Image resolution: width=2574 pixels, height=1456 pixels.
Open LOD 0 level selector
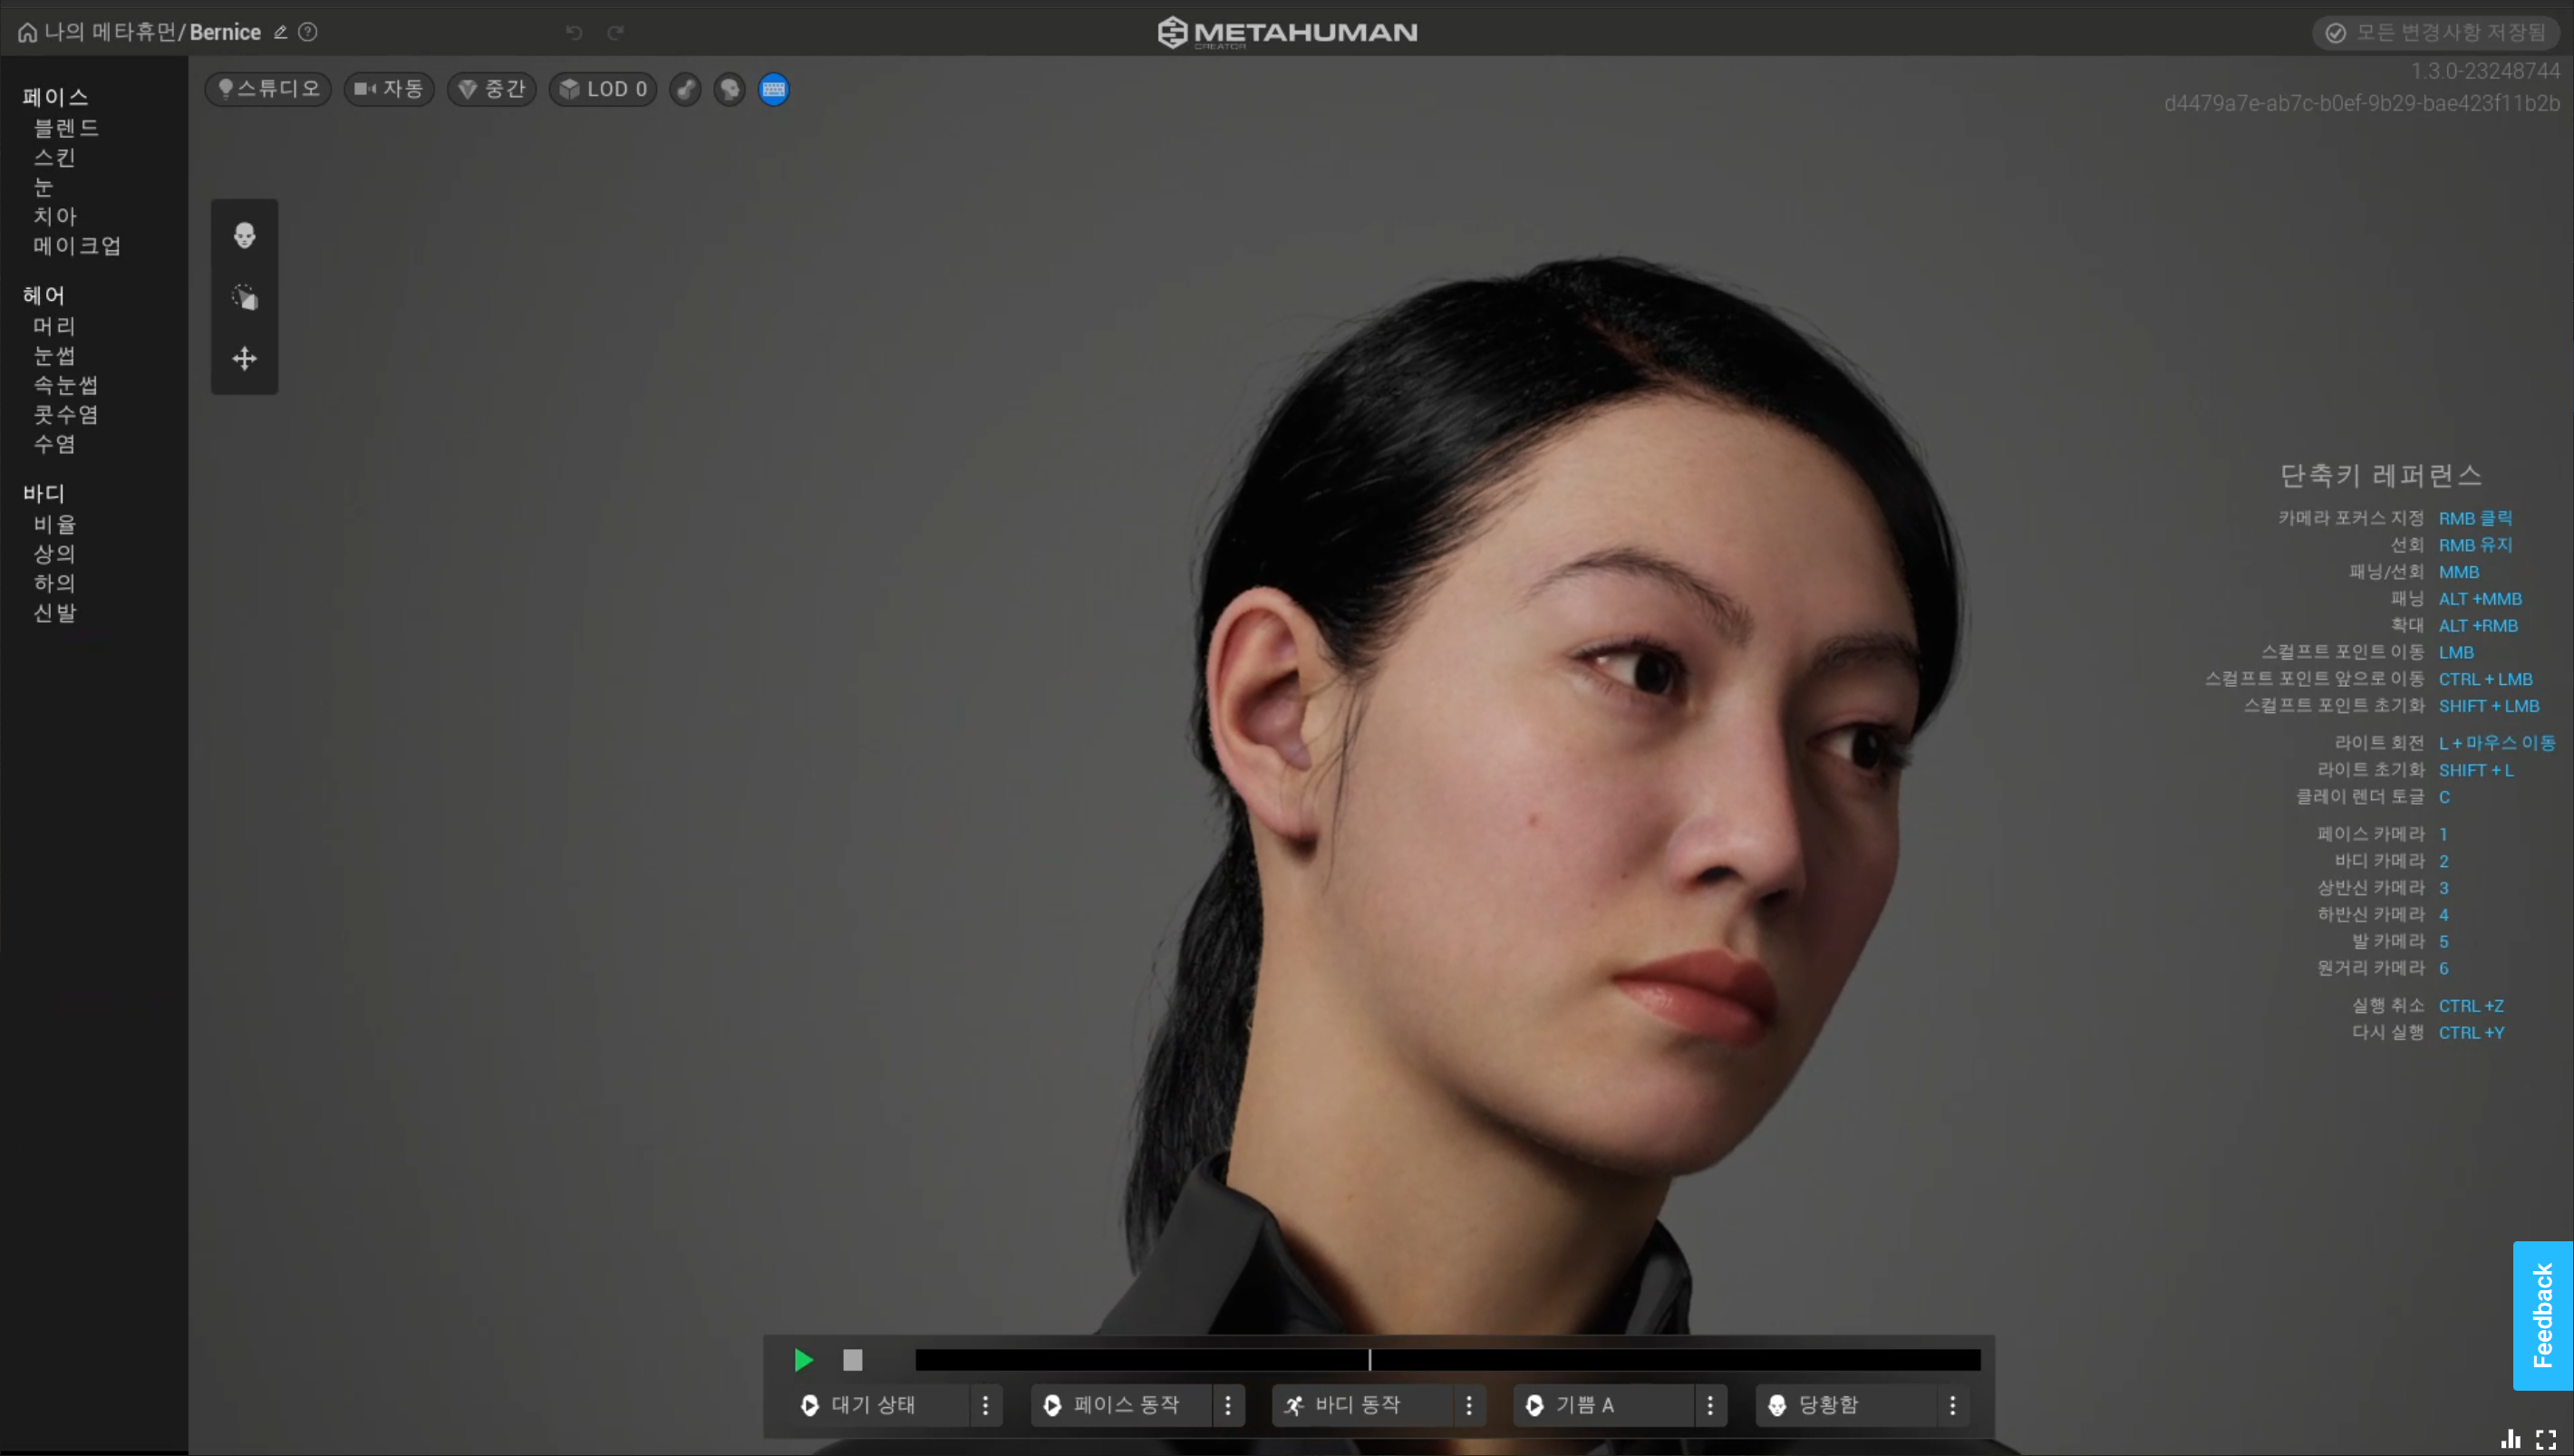[x=603, y=89]
